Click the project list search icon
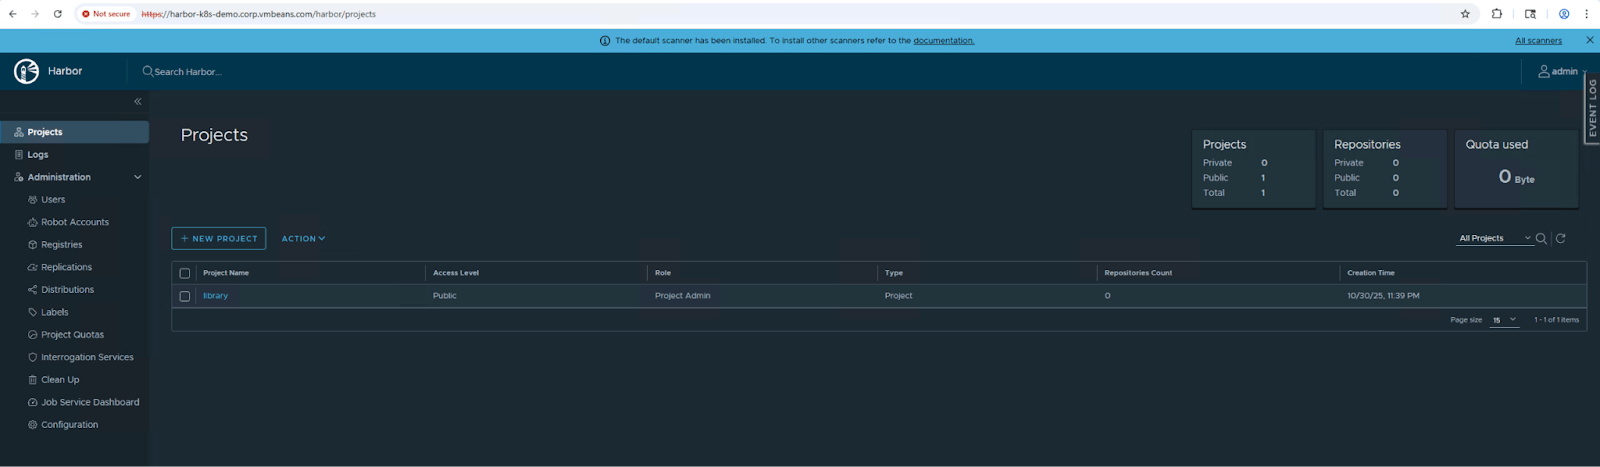 1541,238
